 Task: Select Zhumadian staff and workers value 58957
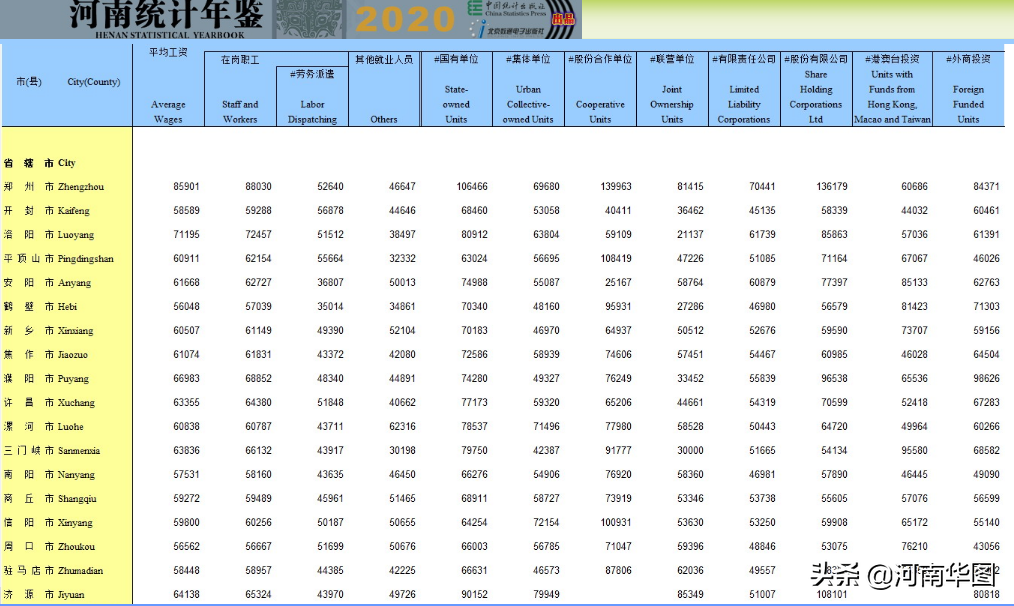point(258,570)
